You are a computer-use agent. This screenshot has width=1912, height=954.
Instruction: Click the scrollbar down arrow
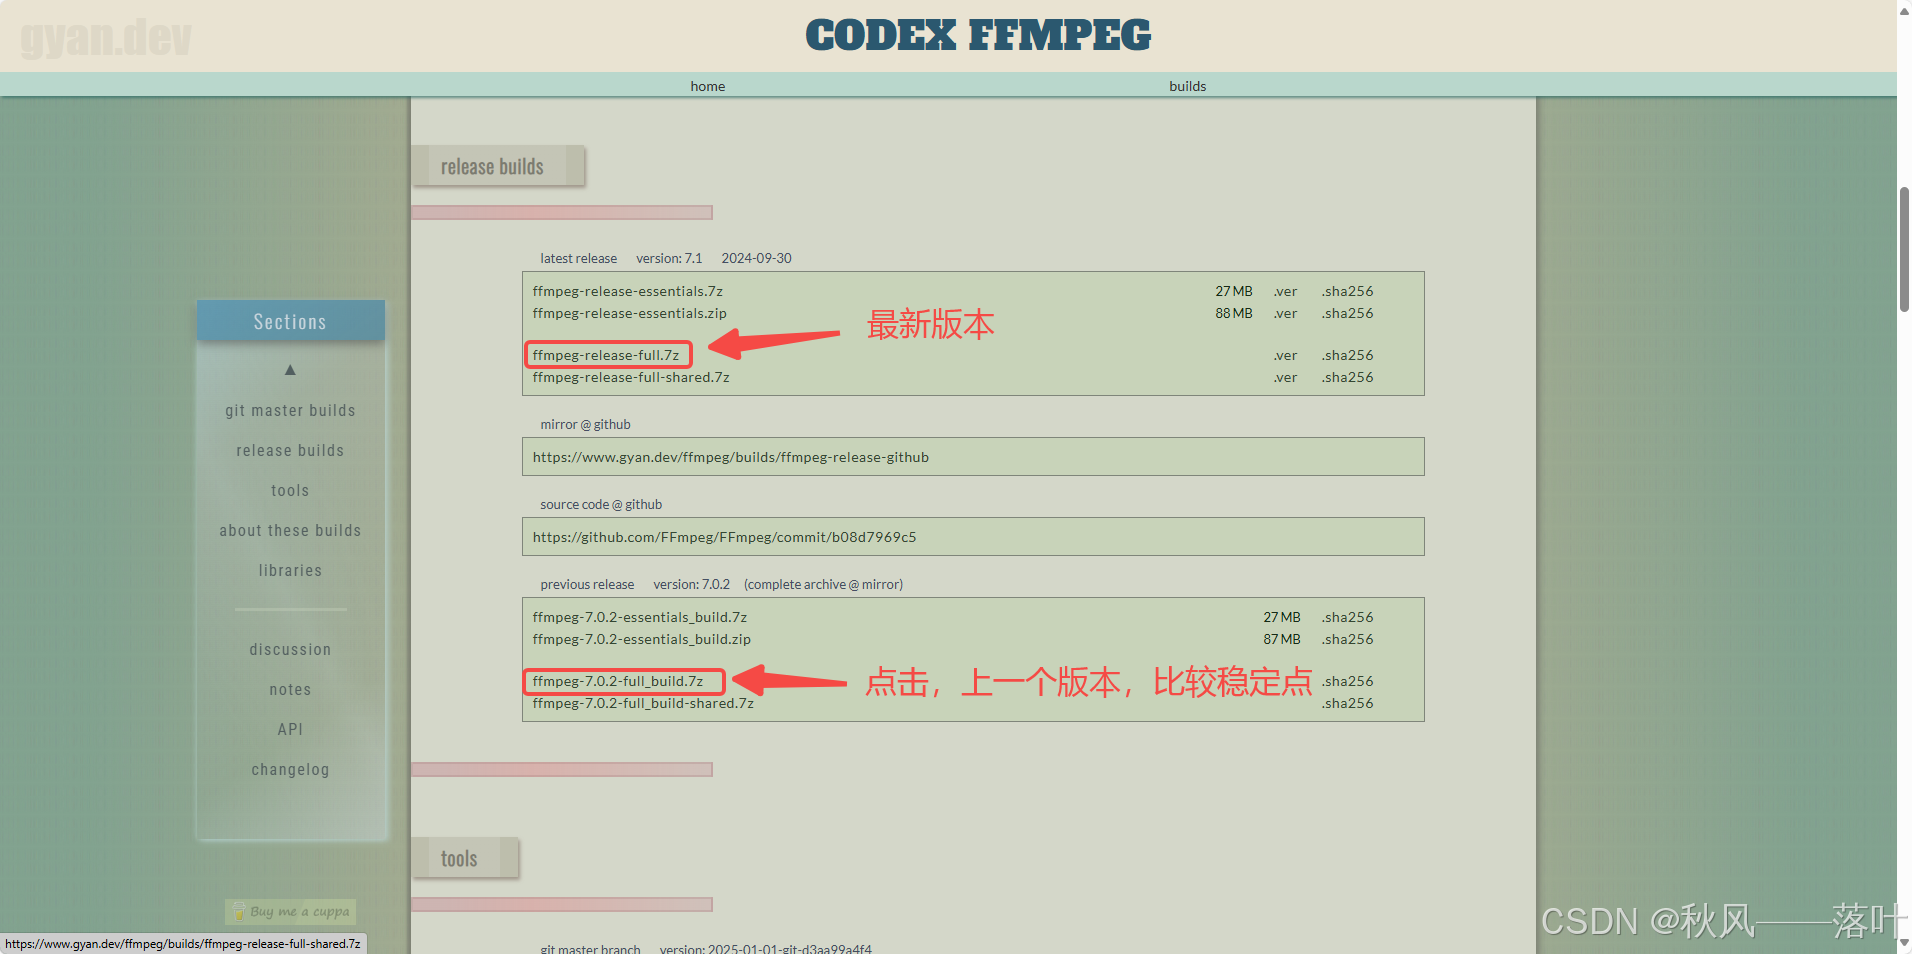1904,944
